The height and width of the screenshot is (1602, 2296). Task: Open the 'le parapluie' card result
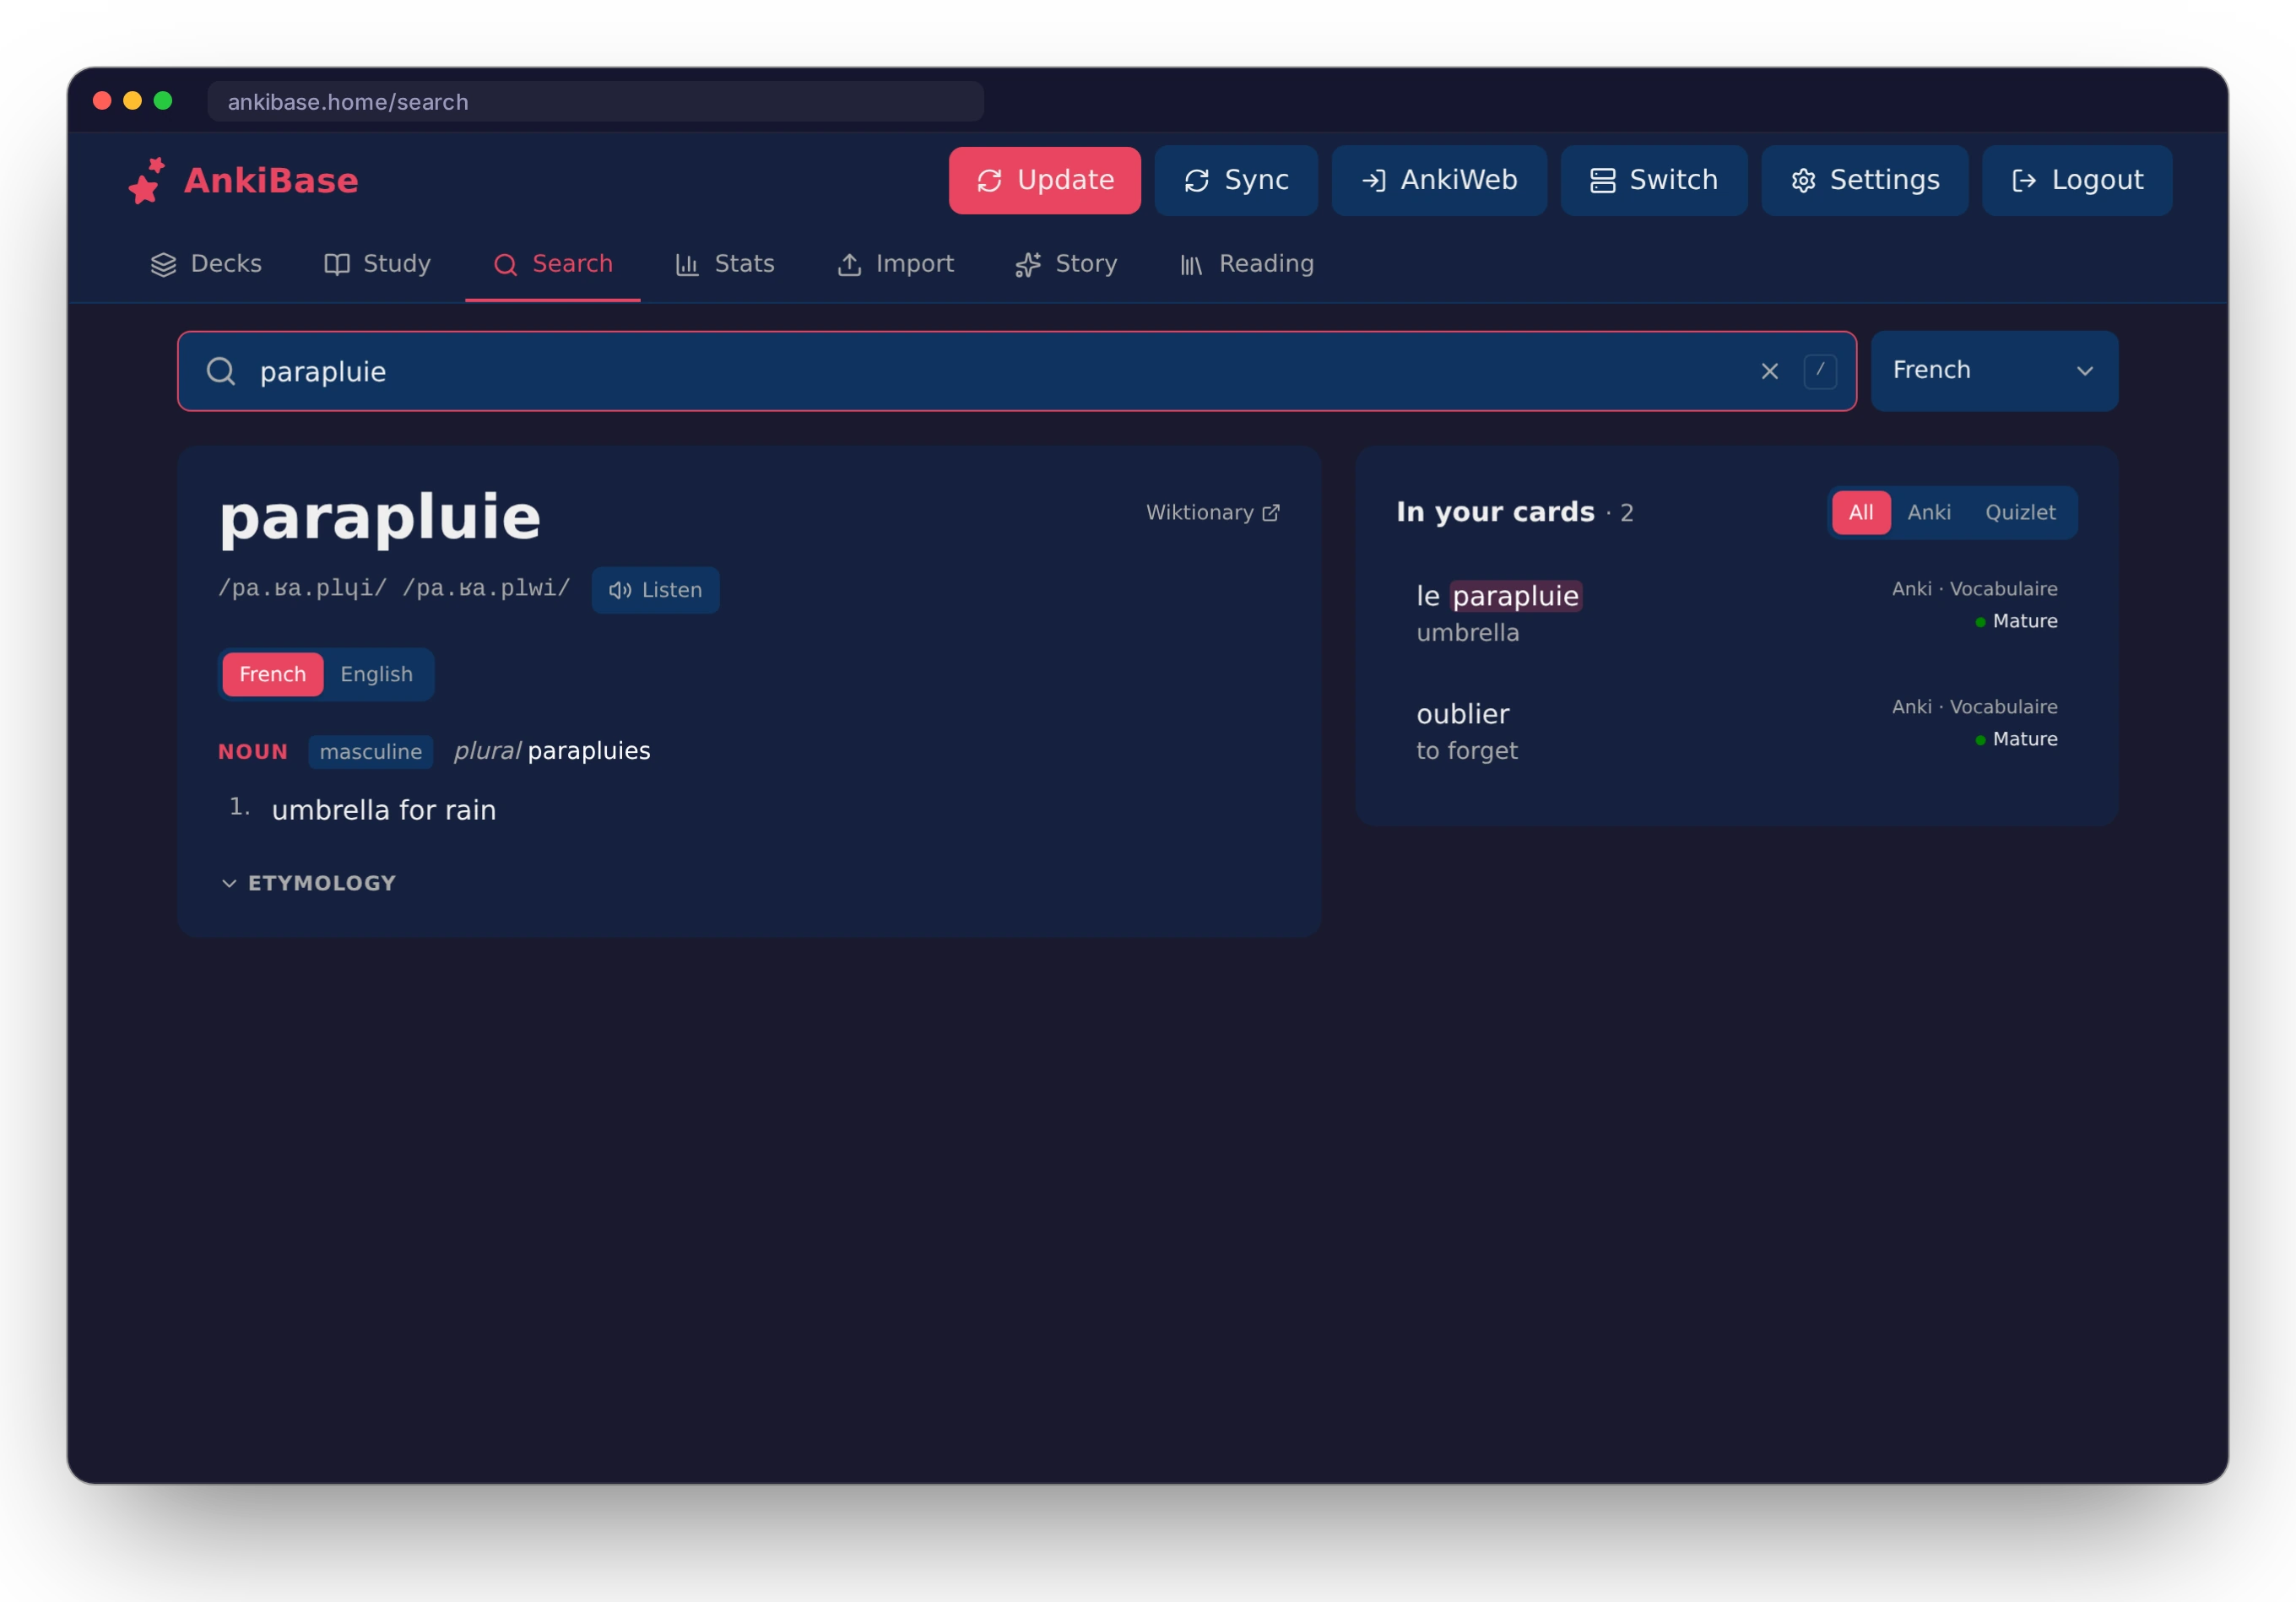(1736, 612)
